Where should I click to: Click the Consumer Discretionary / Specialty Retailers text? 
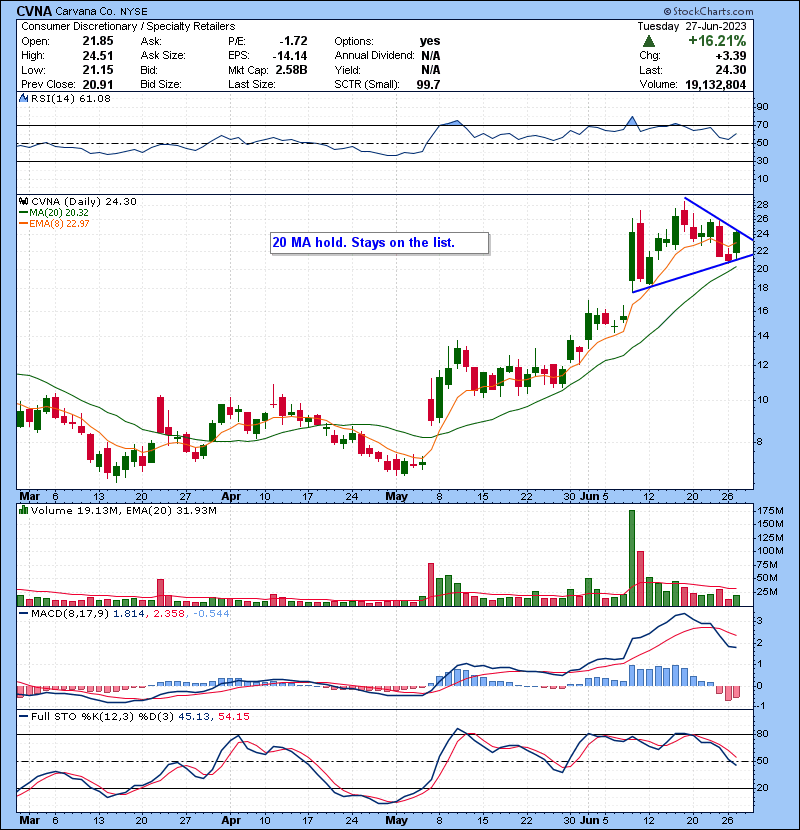(x=128, y=25)
